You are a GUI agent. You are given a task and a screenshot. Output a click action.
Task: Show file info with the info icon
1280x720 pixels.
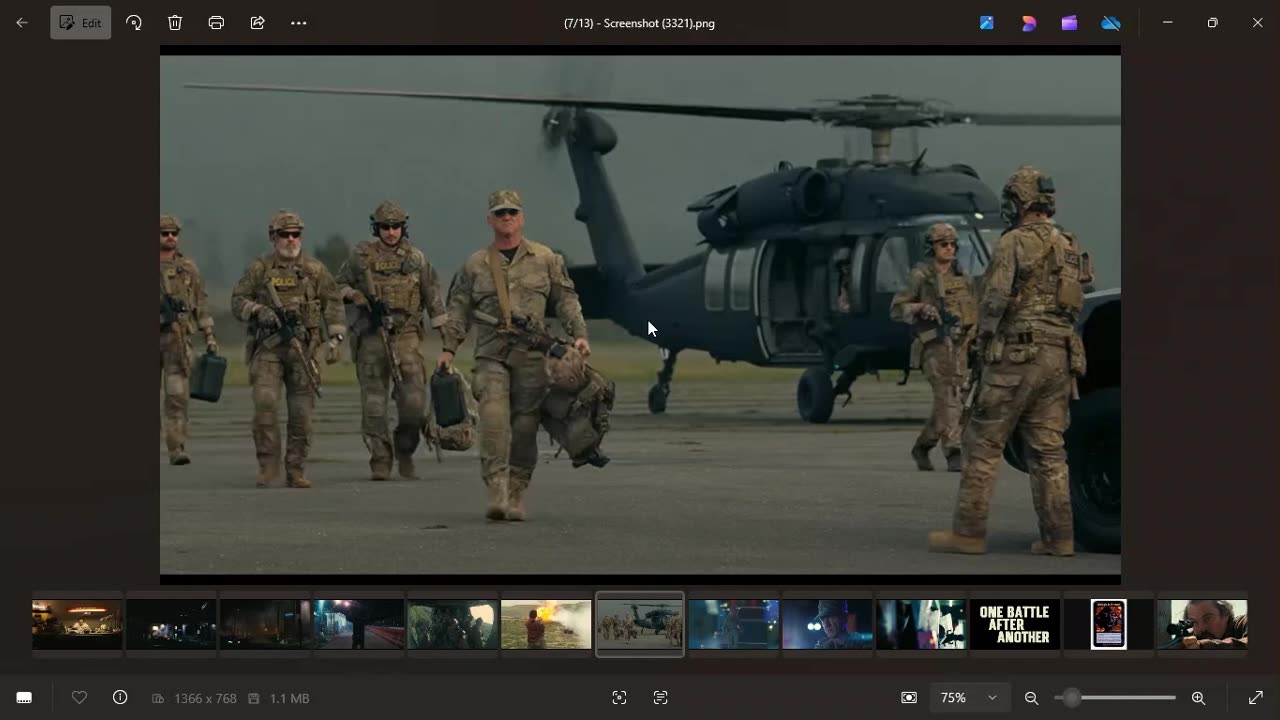(120, 698)
